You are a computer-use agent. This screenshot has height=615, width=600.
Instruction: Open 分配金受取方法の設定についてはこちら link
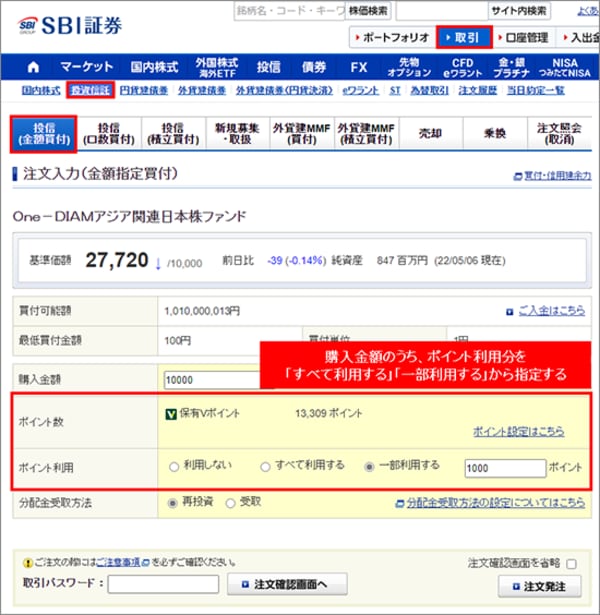click(x=496, y=503)
